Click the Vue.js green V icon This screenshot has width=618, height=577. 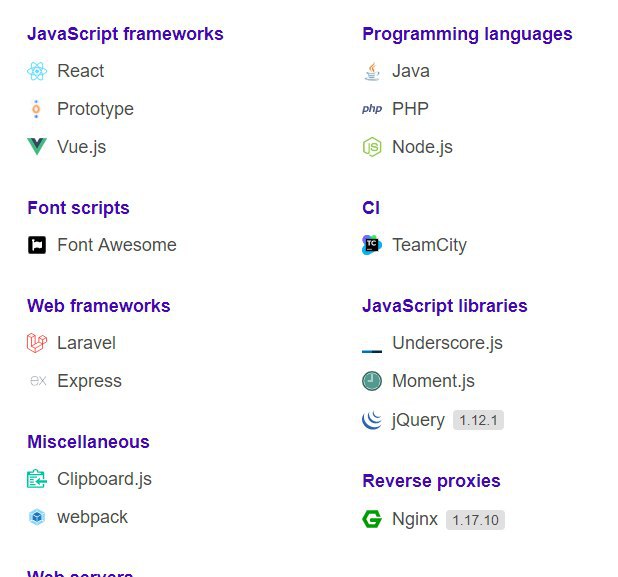click(37, 147)
